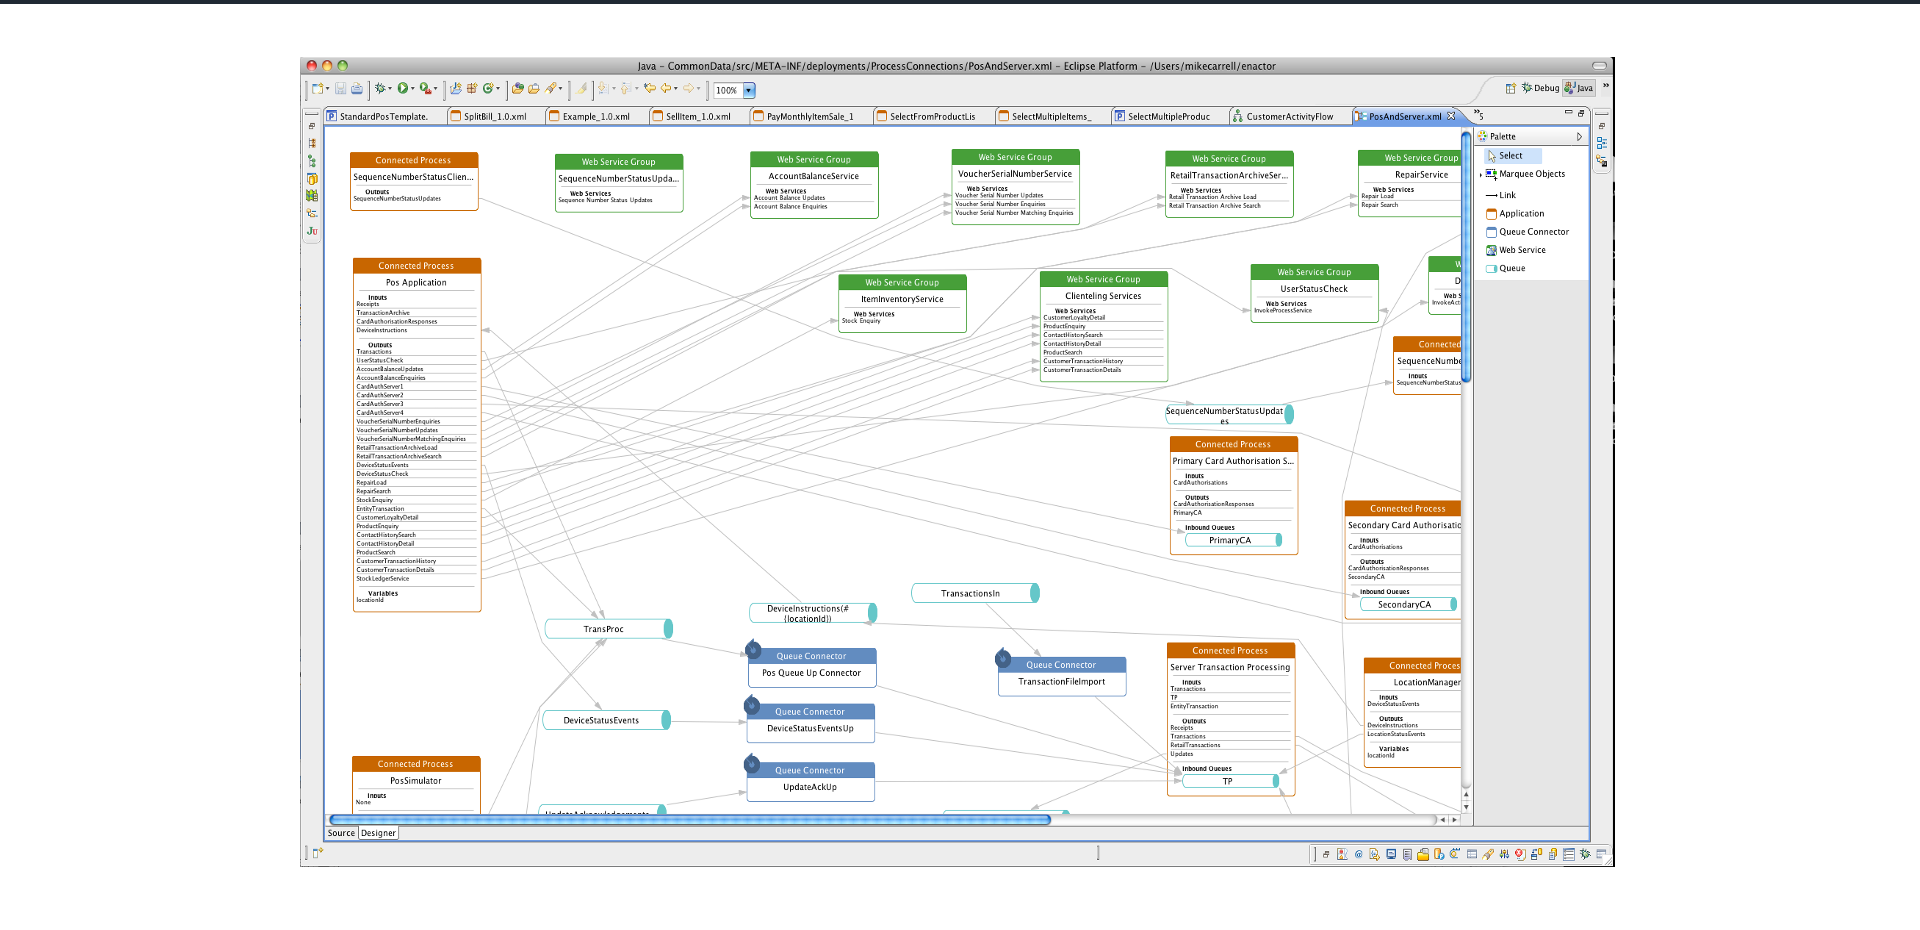Select the Web Service tool in the Palette
Screen dimensions: 1920x930
tap(1522, 250)
